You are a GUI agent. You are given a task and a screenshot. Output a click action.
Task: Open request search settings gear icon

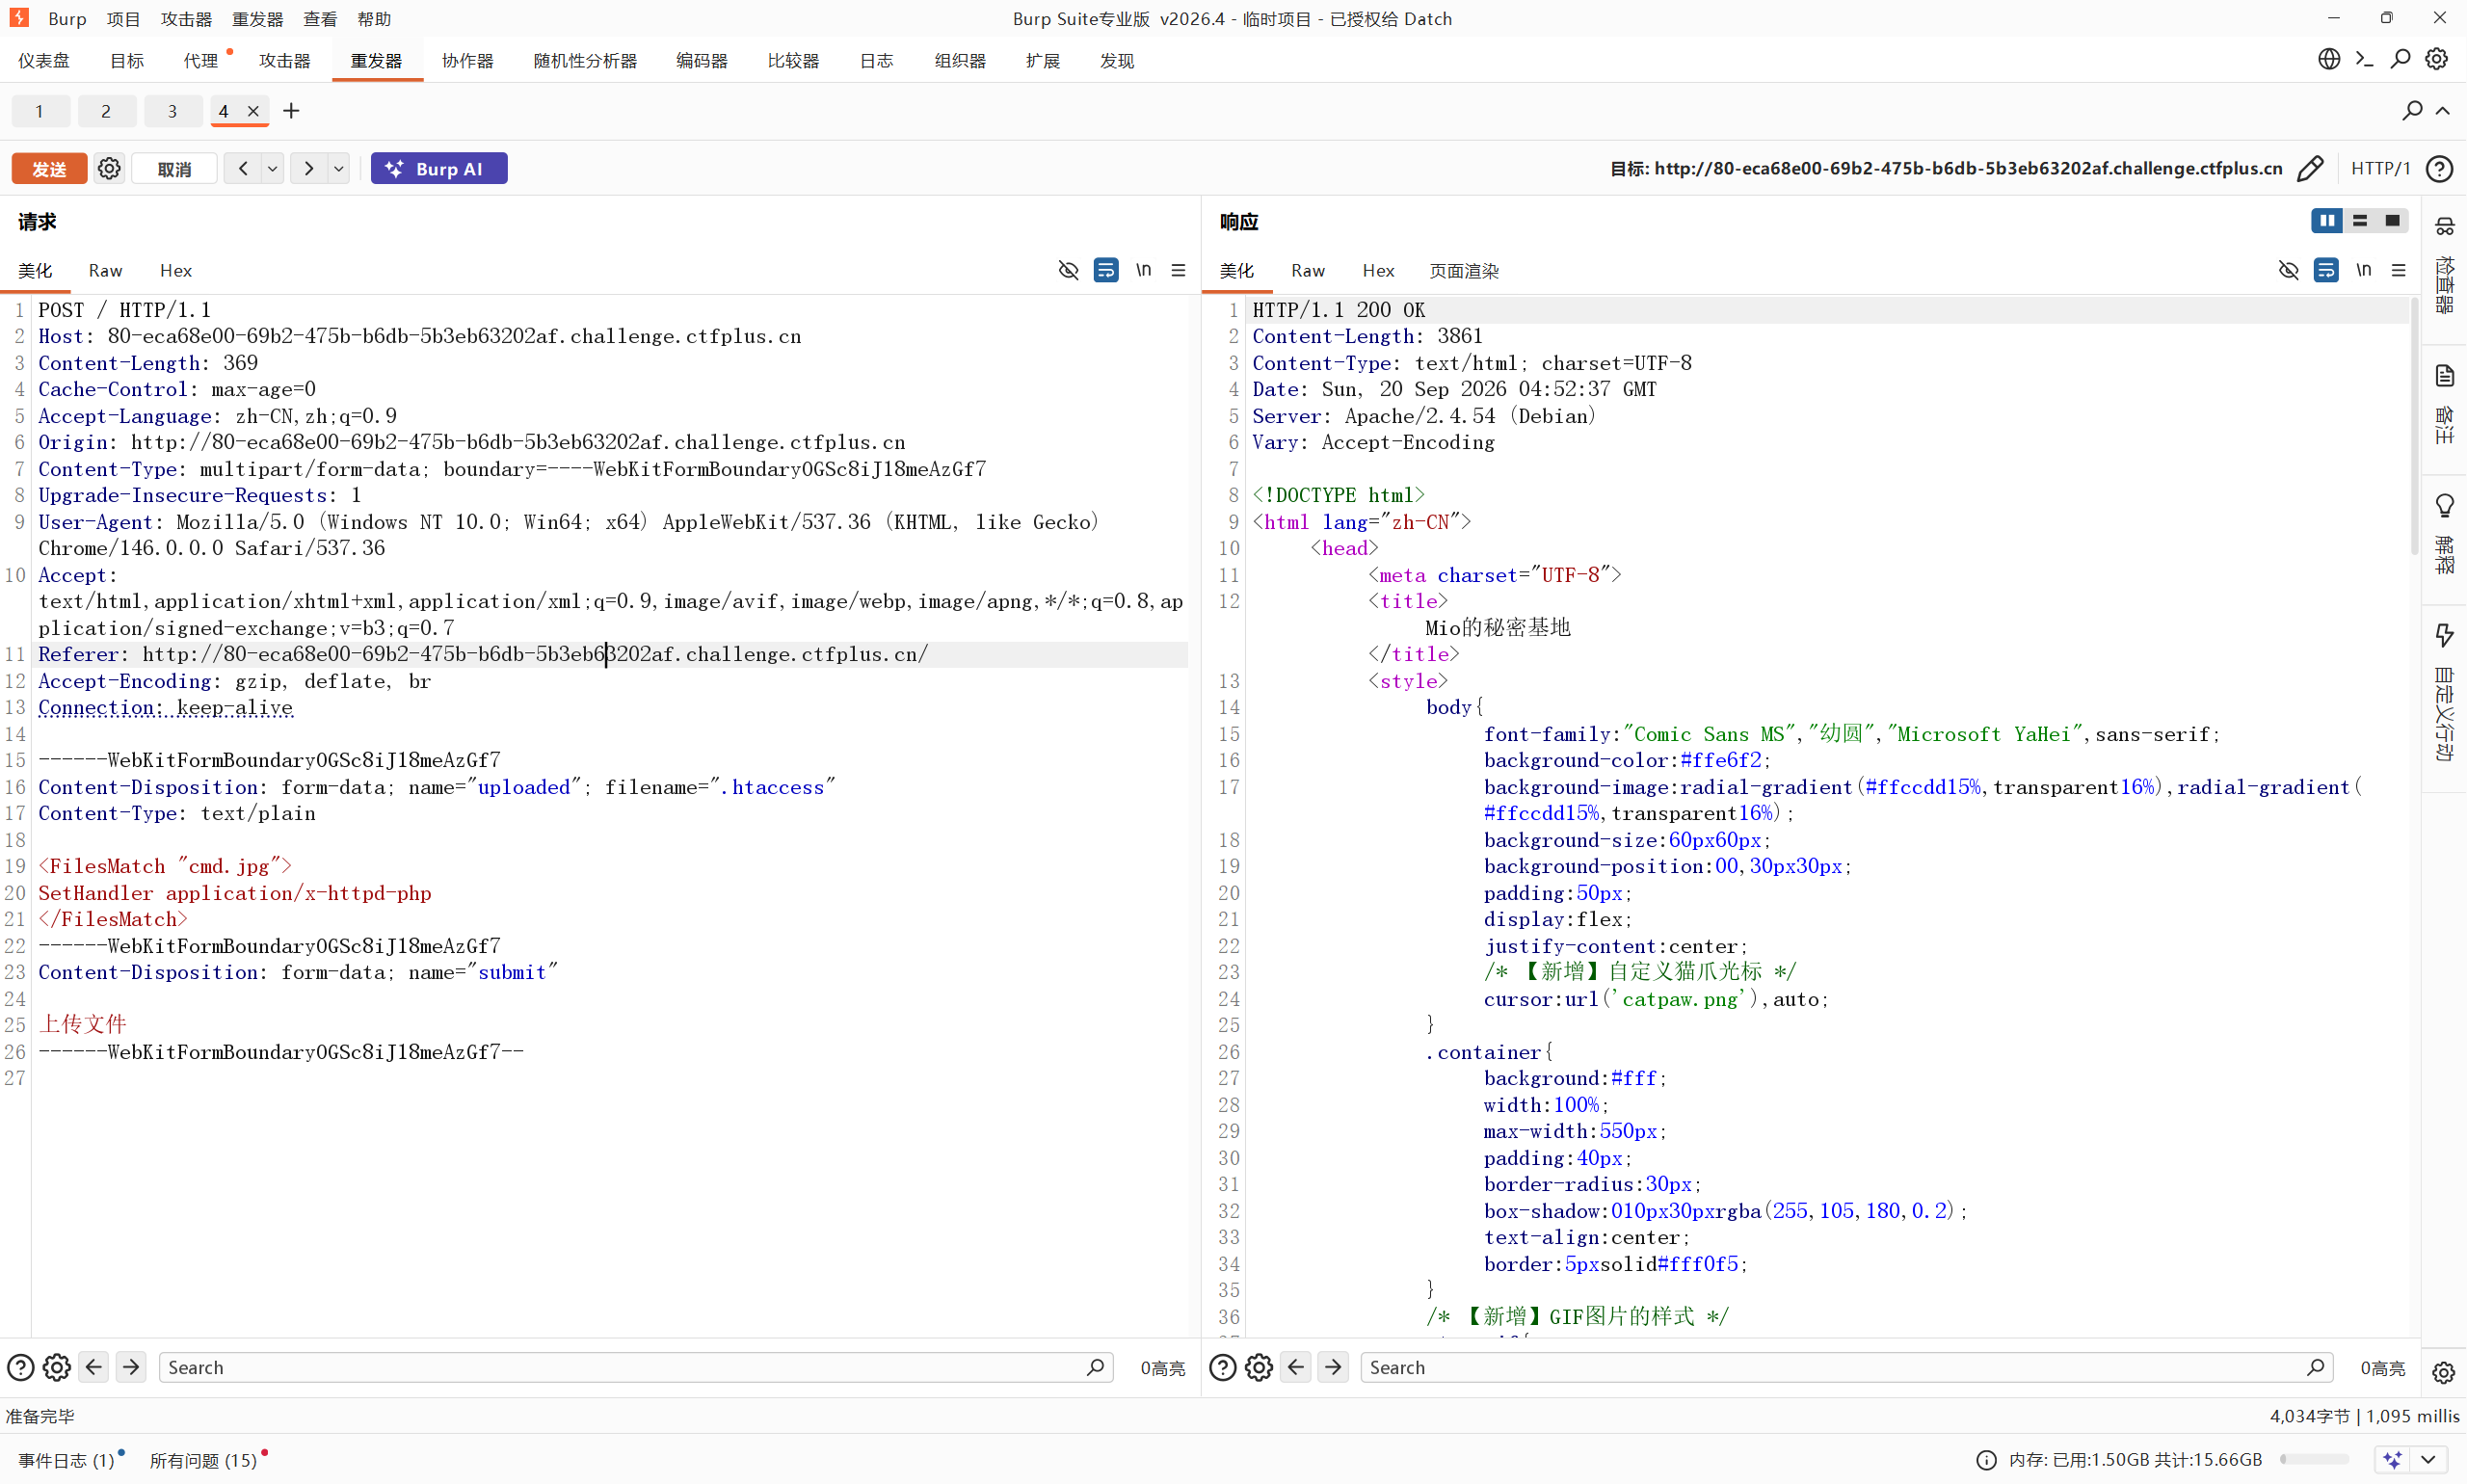[x=57, y=1367]
